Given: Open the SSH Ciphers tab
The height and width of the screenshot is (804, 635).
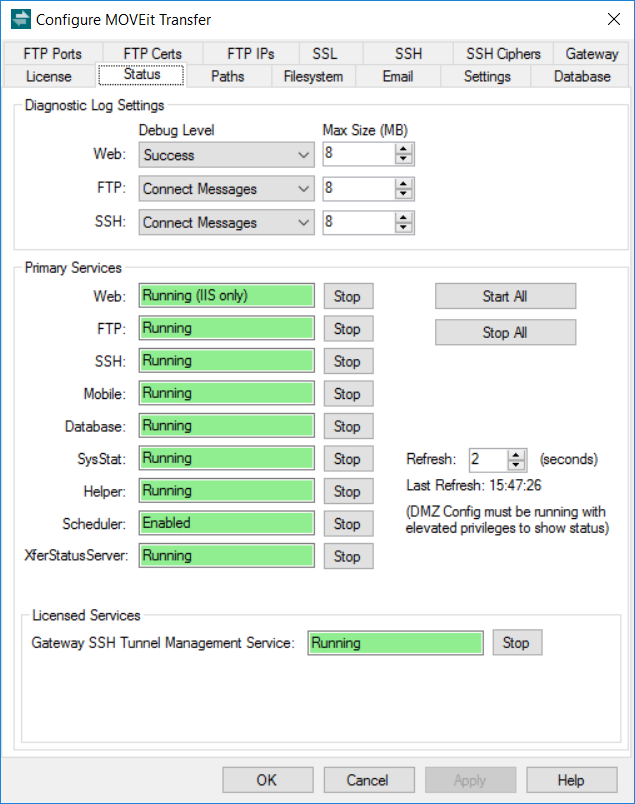Looking at the screenshot, I should point(503,53).
